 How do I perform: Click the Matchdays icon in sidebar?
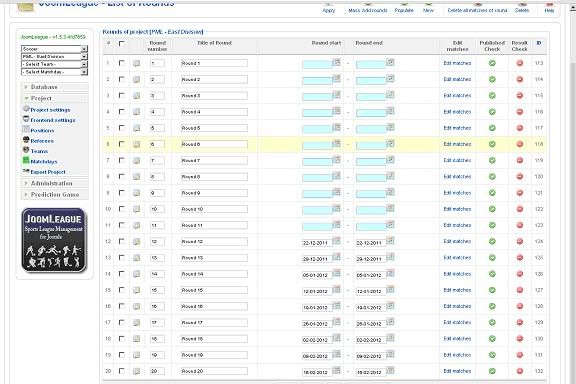point(26,160)
